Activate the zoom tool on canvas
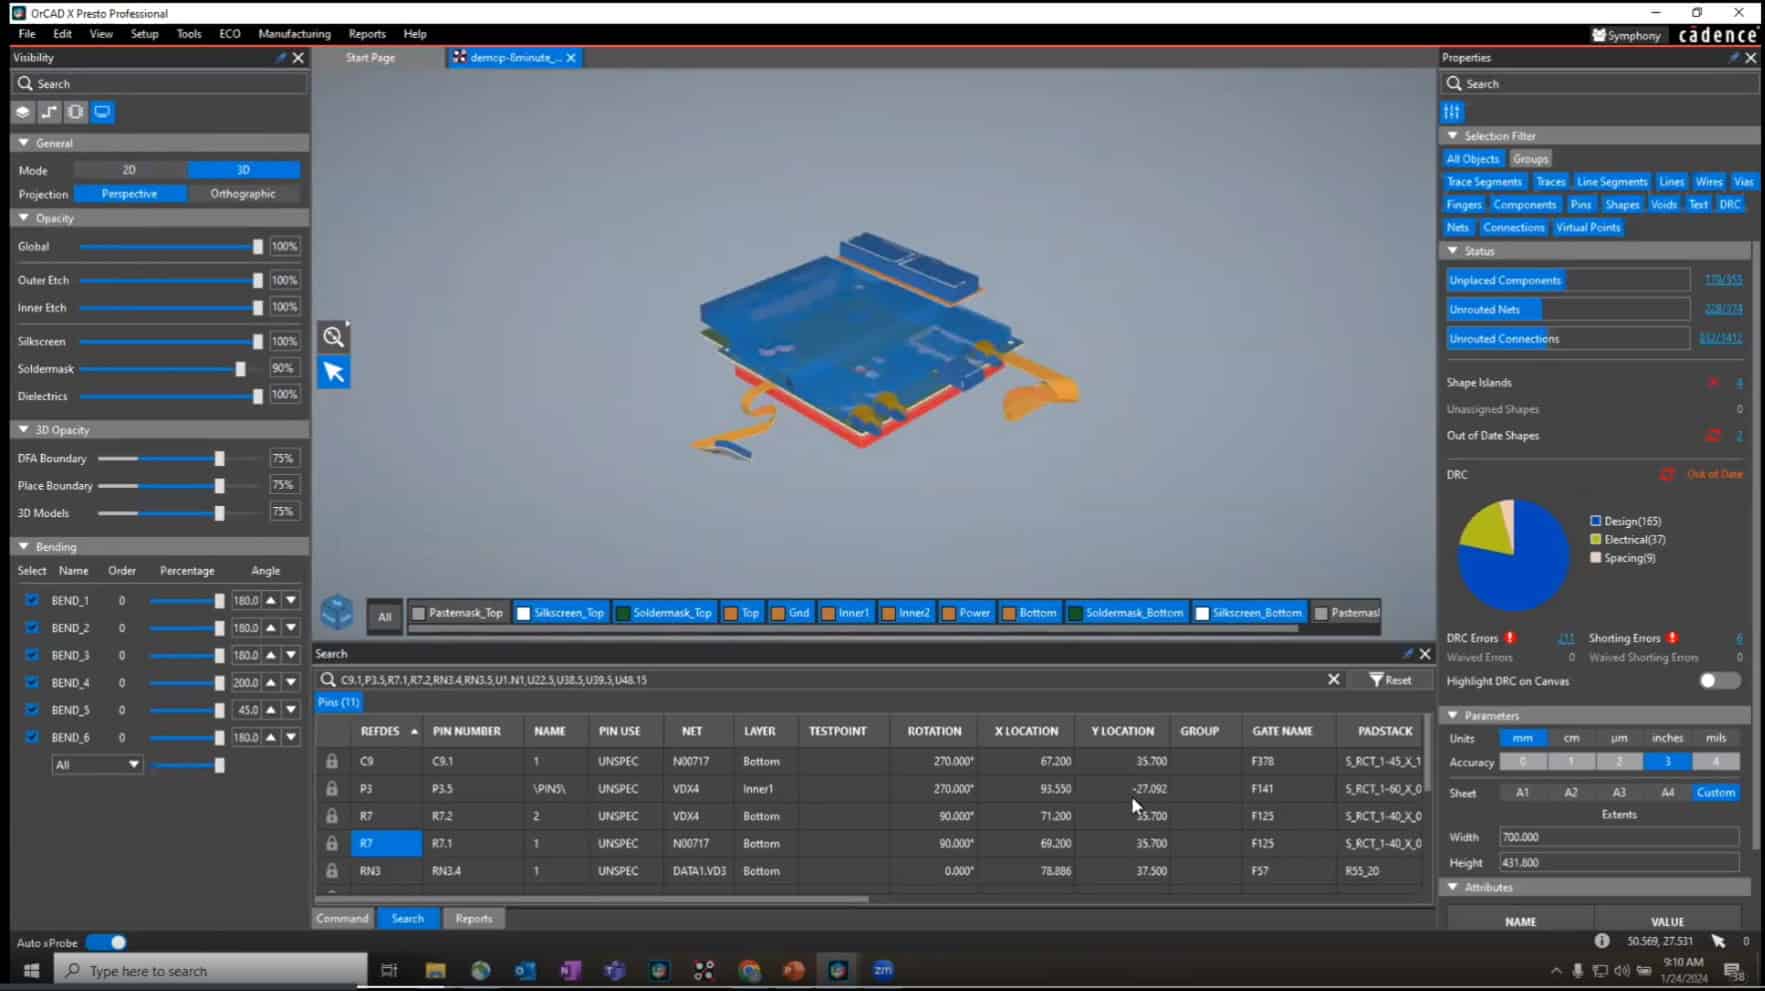The image size is (1765, 991). [x=334, y=337]
